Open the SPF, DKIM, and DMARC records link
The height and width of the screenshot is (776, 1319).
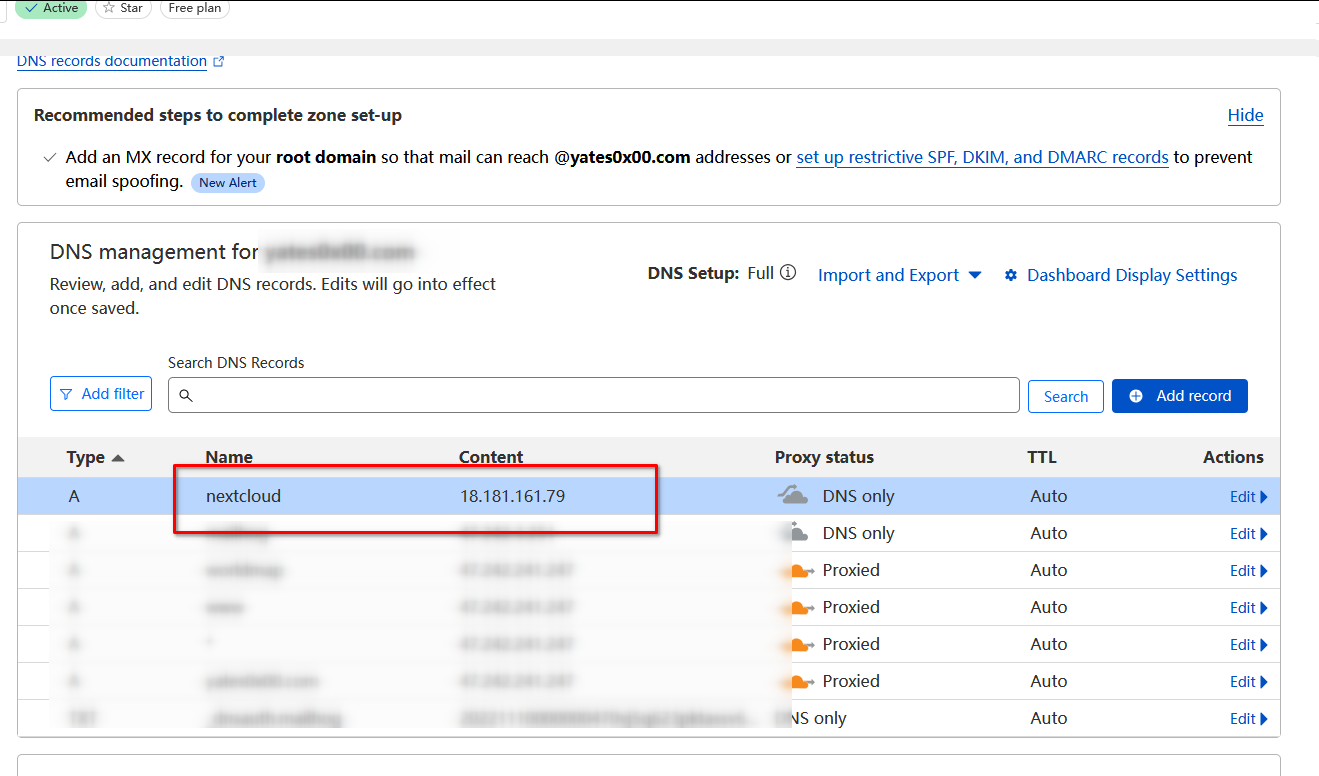pyautogui.click(x=982, y=157)
